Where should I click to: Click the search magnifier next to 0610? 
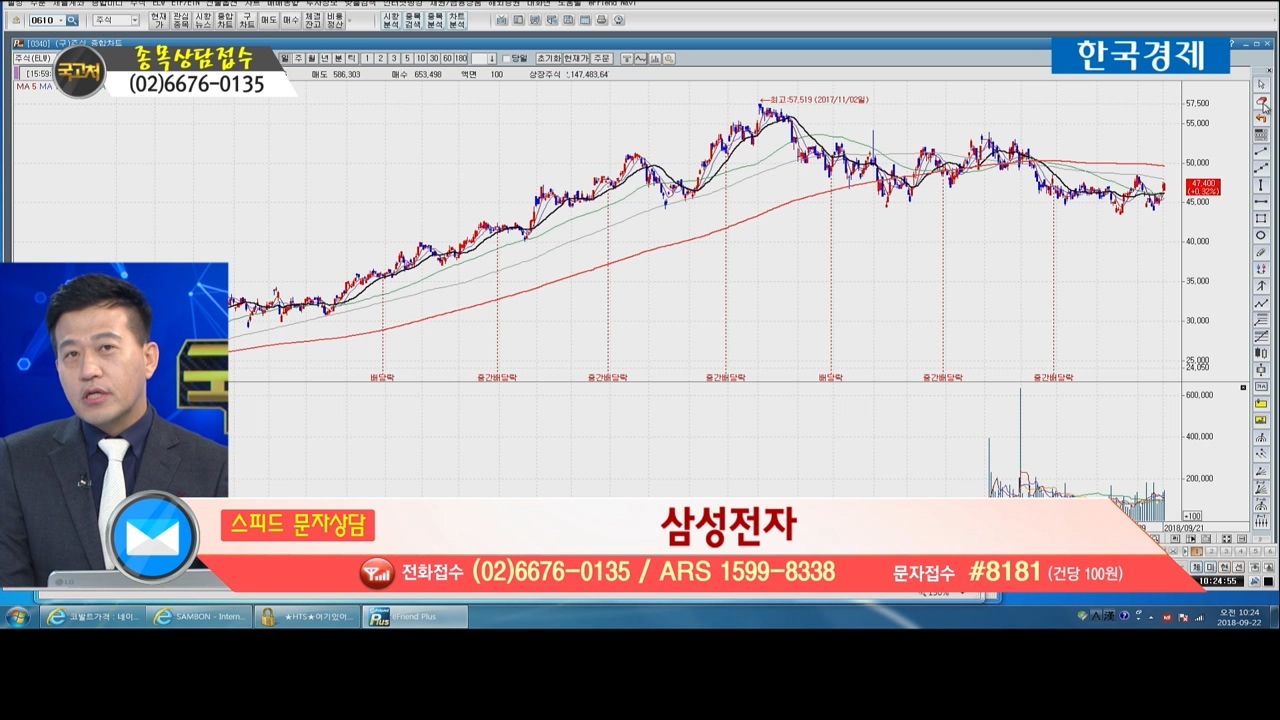[72, 20]
